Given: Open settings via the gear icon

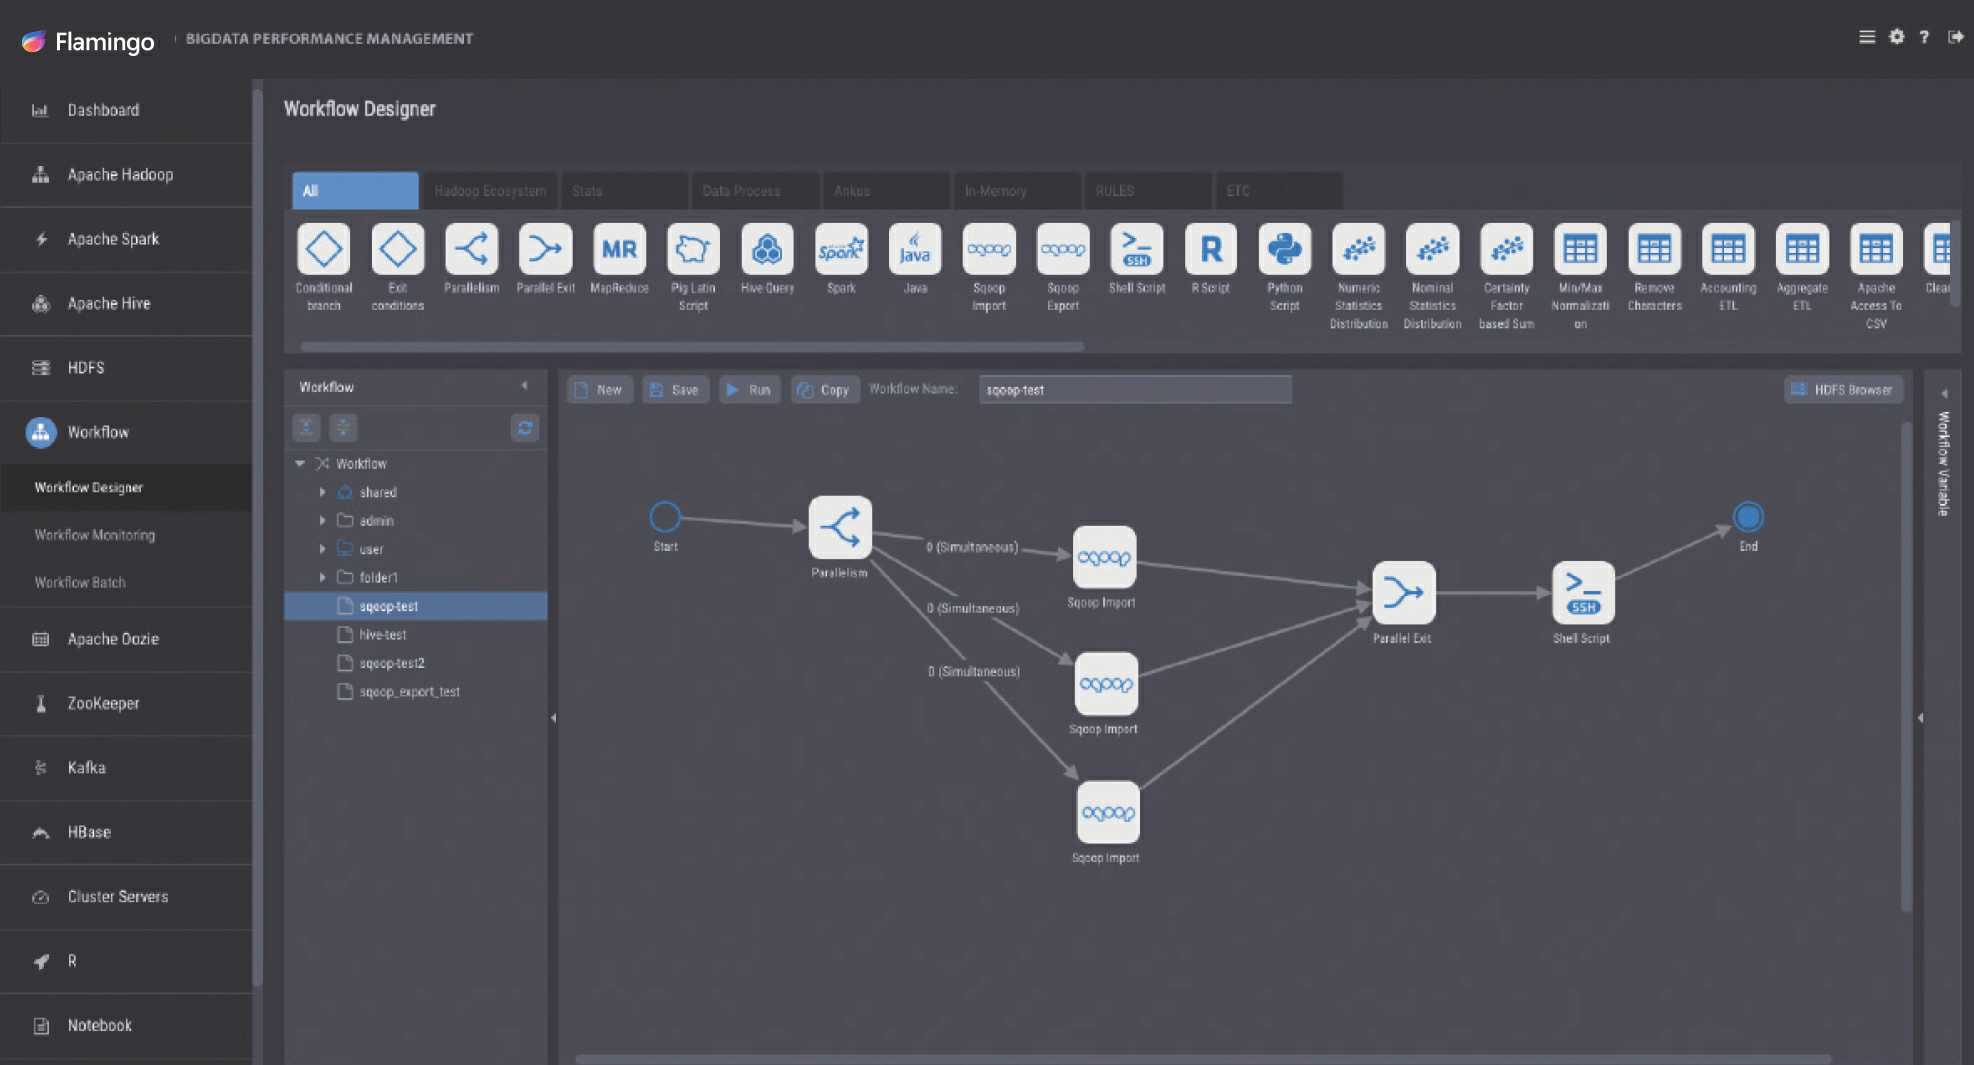Looking at the screenshot, I should click(1896, 37).
